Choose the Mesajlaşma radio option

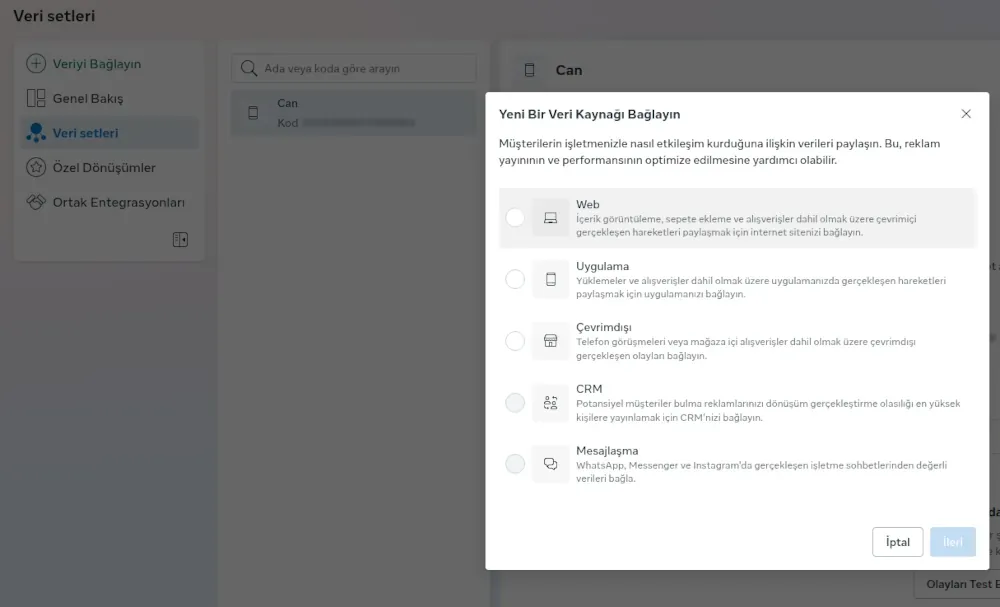click(x=515, y=464)
